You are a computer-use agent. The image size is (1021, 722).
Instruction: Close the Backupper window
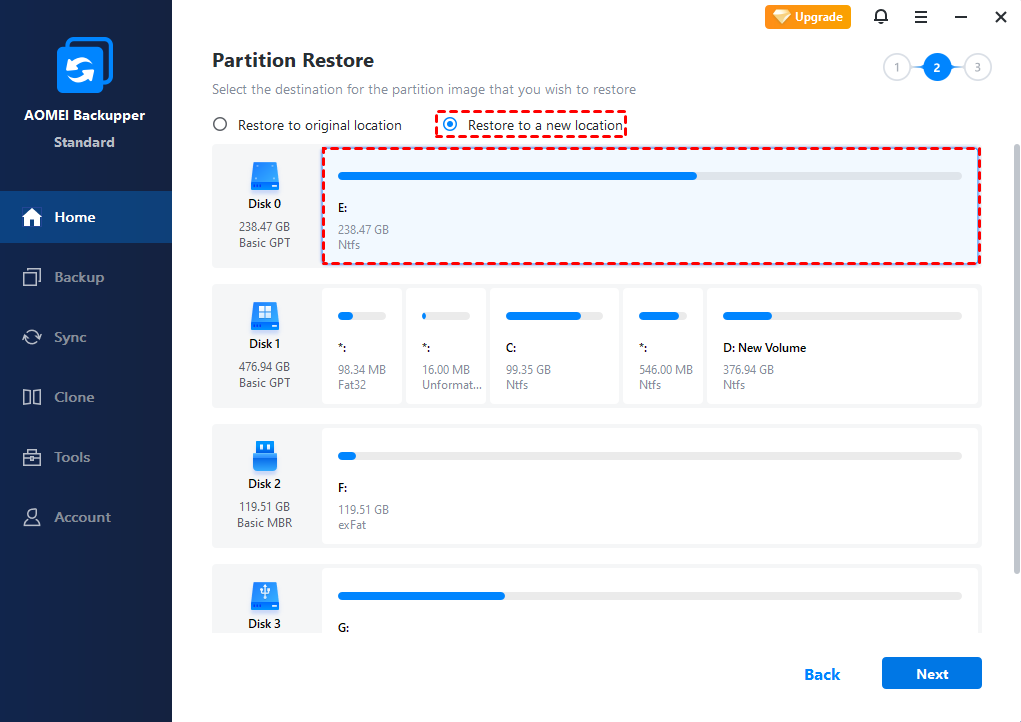[1001, 17]
